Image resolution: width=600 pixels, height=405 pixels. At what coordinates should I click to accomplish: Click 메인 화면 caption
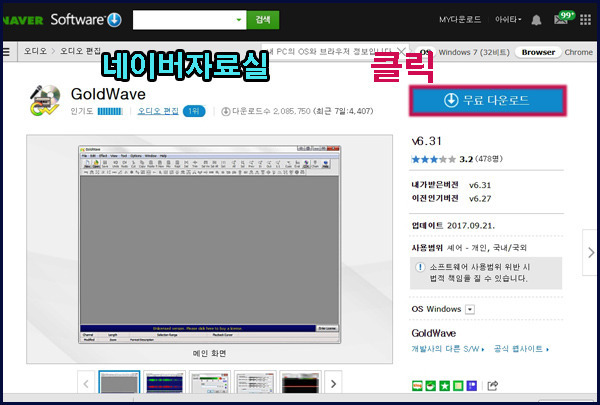[209, 353]
